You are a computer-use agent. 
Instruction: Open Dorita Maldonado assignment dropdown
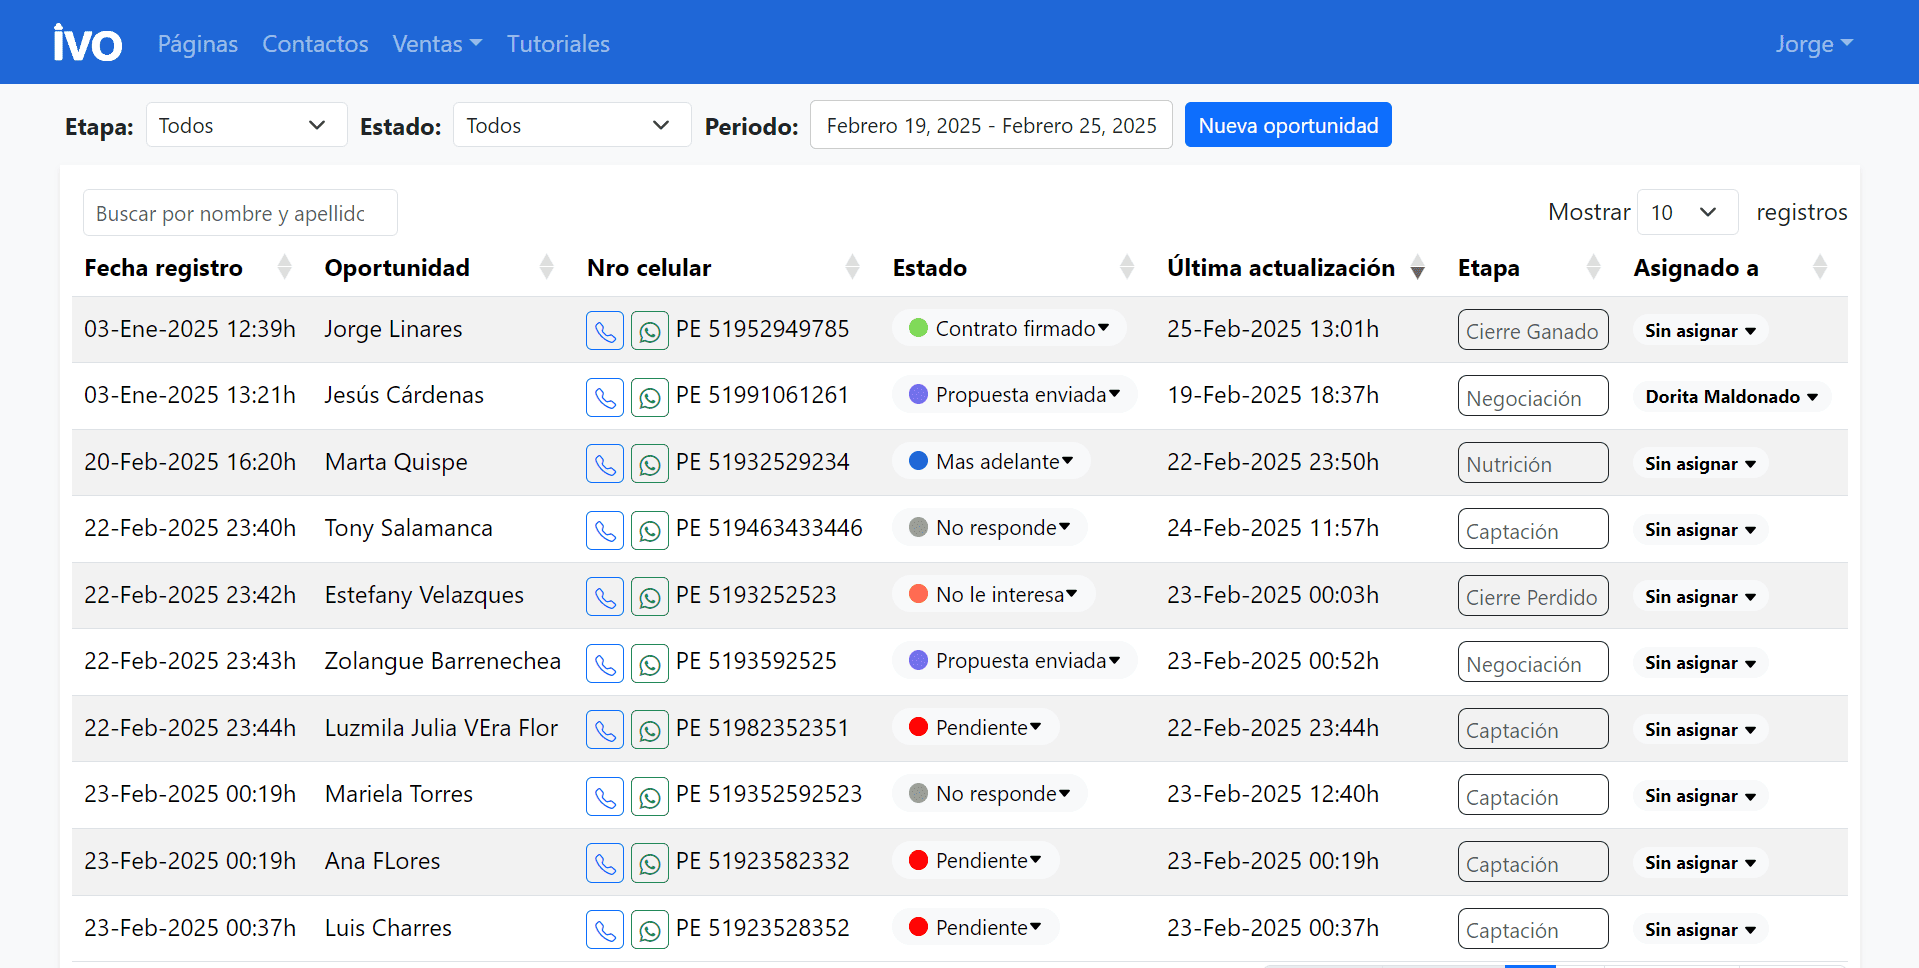click(1731, 397)
